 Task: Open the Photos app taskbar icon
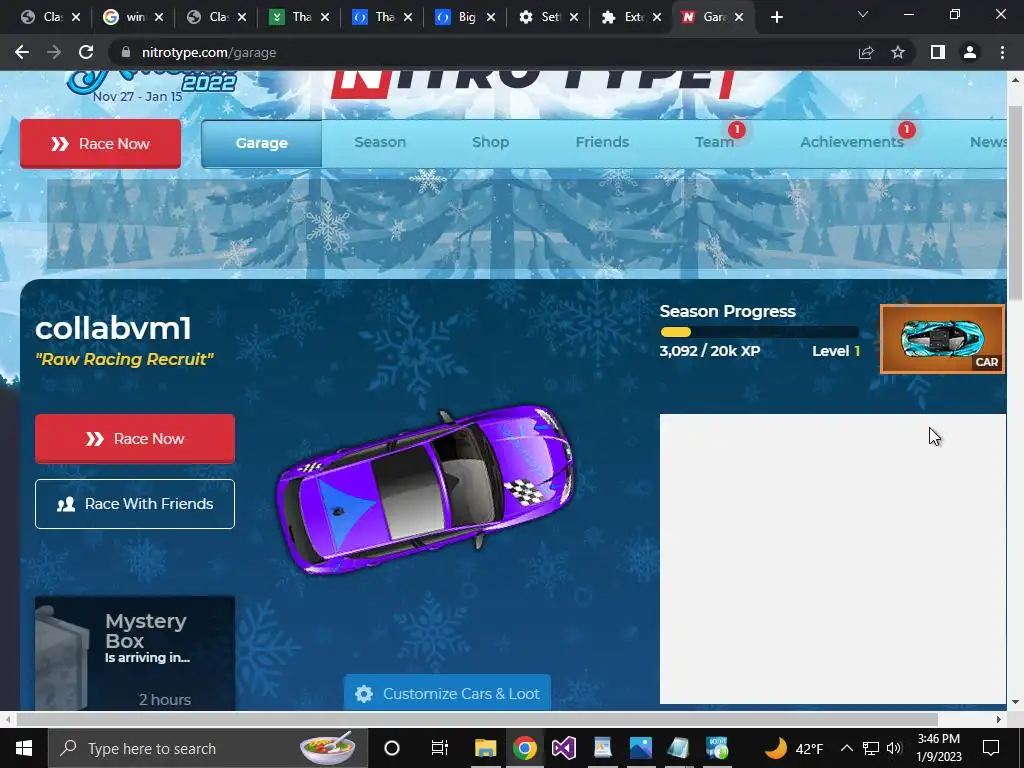point(641,748)
